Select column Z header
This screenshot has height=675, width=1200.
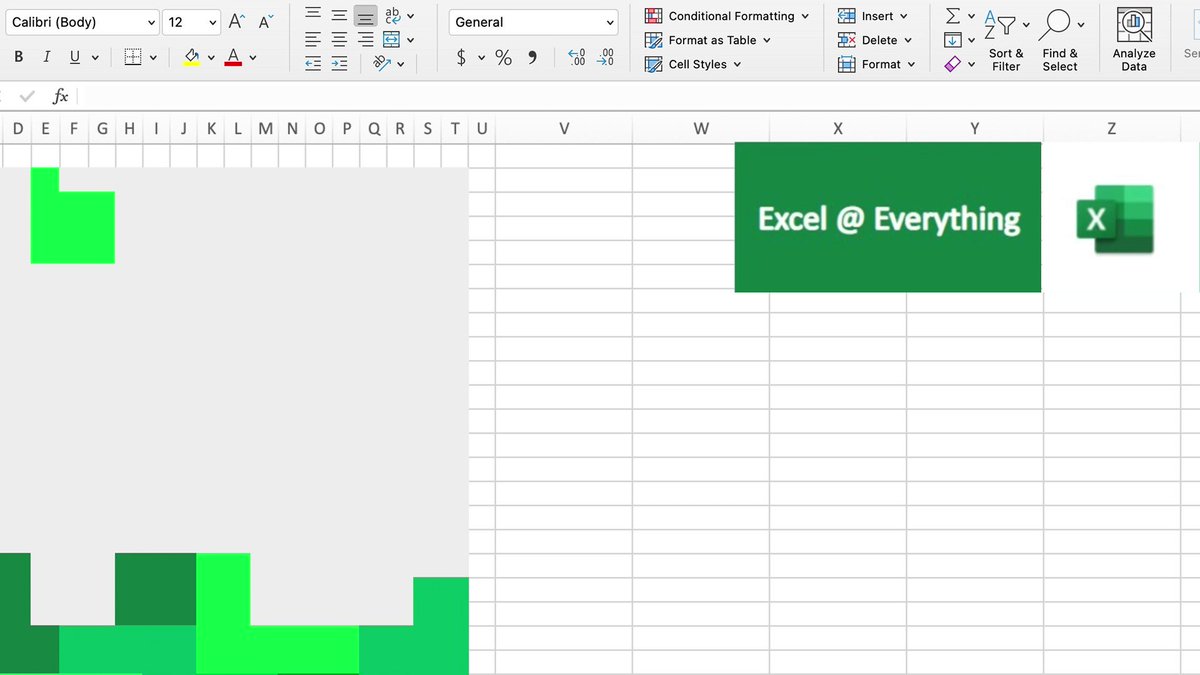click(x=1112, y=128)
